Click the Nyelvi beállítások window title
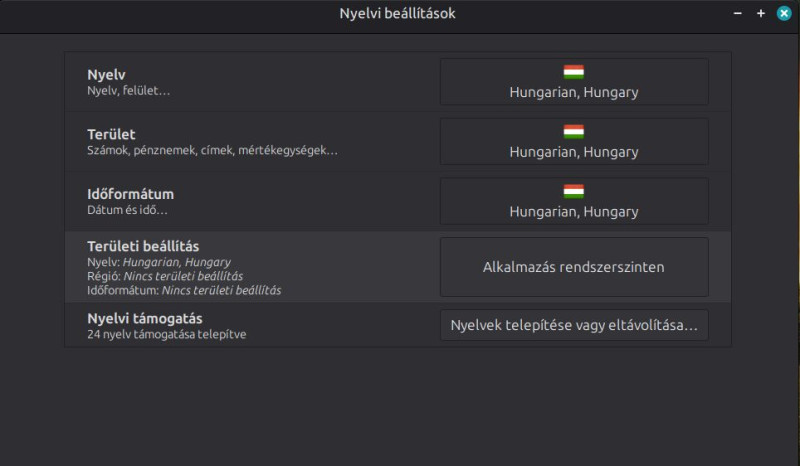This screenshot has width=800, height=466. (x=398, y=14)
